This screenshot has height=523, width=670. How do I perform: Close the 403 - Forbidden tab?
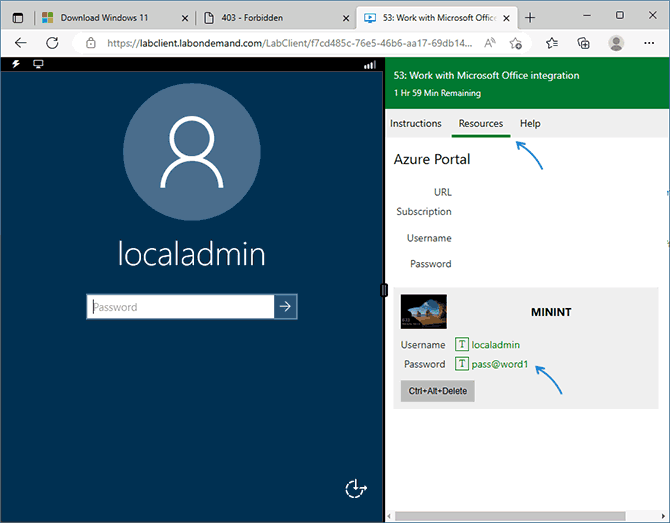tap(346, 18)
